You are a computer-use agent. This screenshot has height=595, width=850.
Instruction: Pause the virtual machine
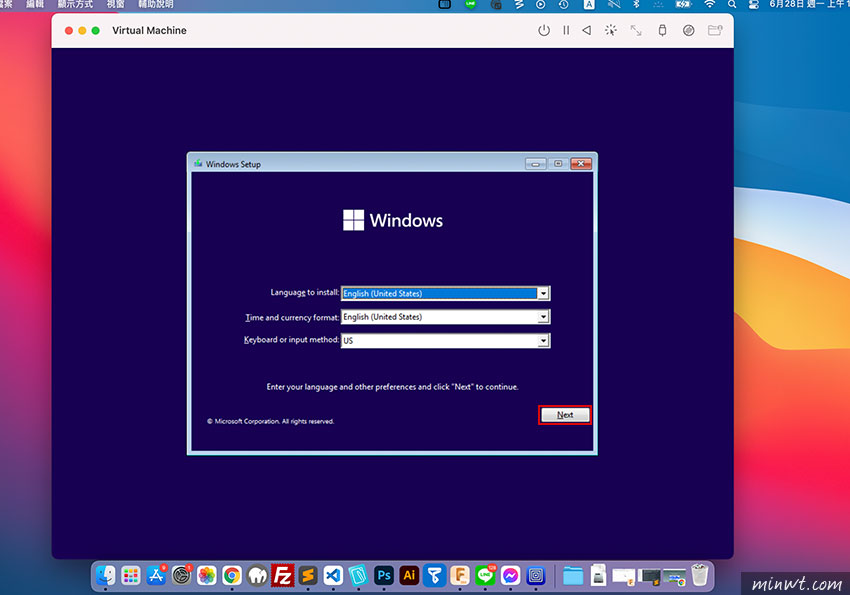tap(566, 30)
